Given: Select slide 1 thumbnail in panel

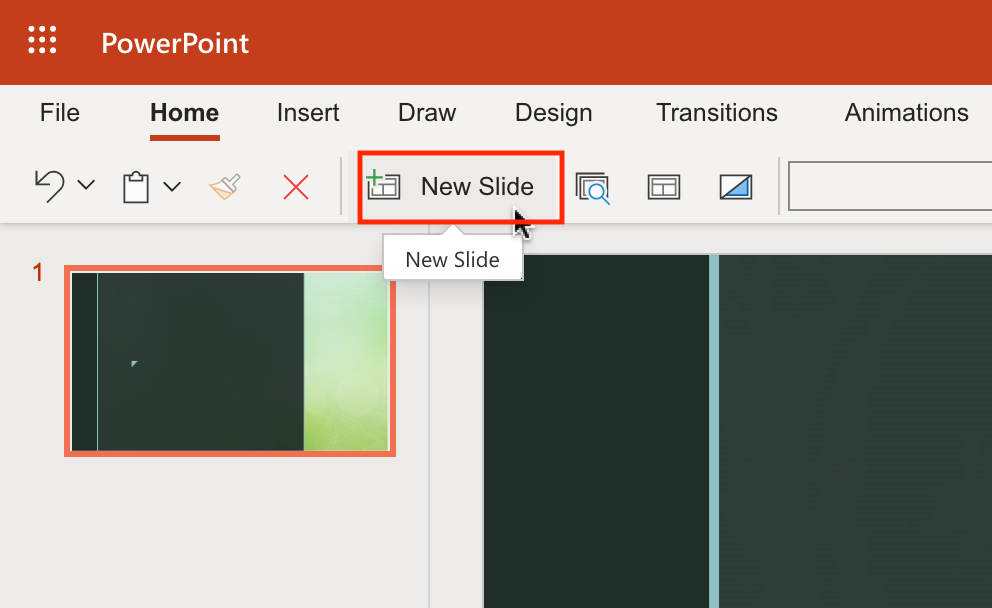Looking at the screenshot, I should 230,361.
